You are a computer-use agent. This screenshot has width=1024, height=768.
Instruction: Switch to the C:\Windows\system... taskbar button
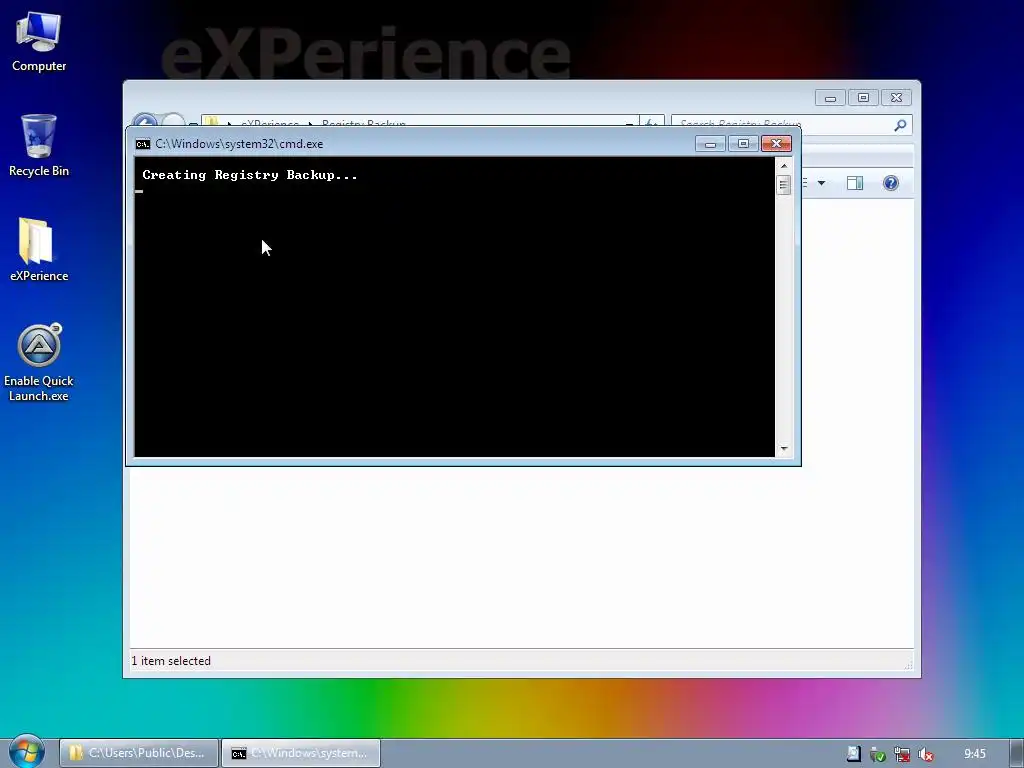301,753
